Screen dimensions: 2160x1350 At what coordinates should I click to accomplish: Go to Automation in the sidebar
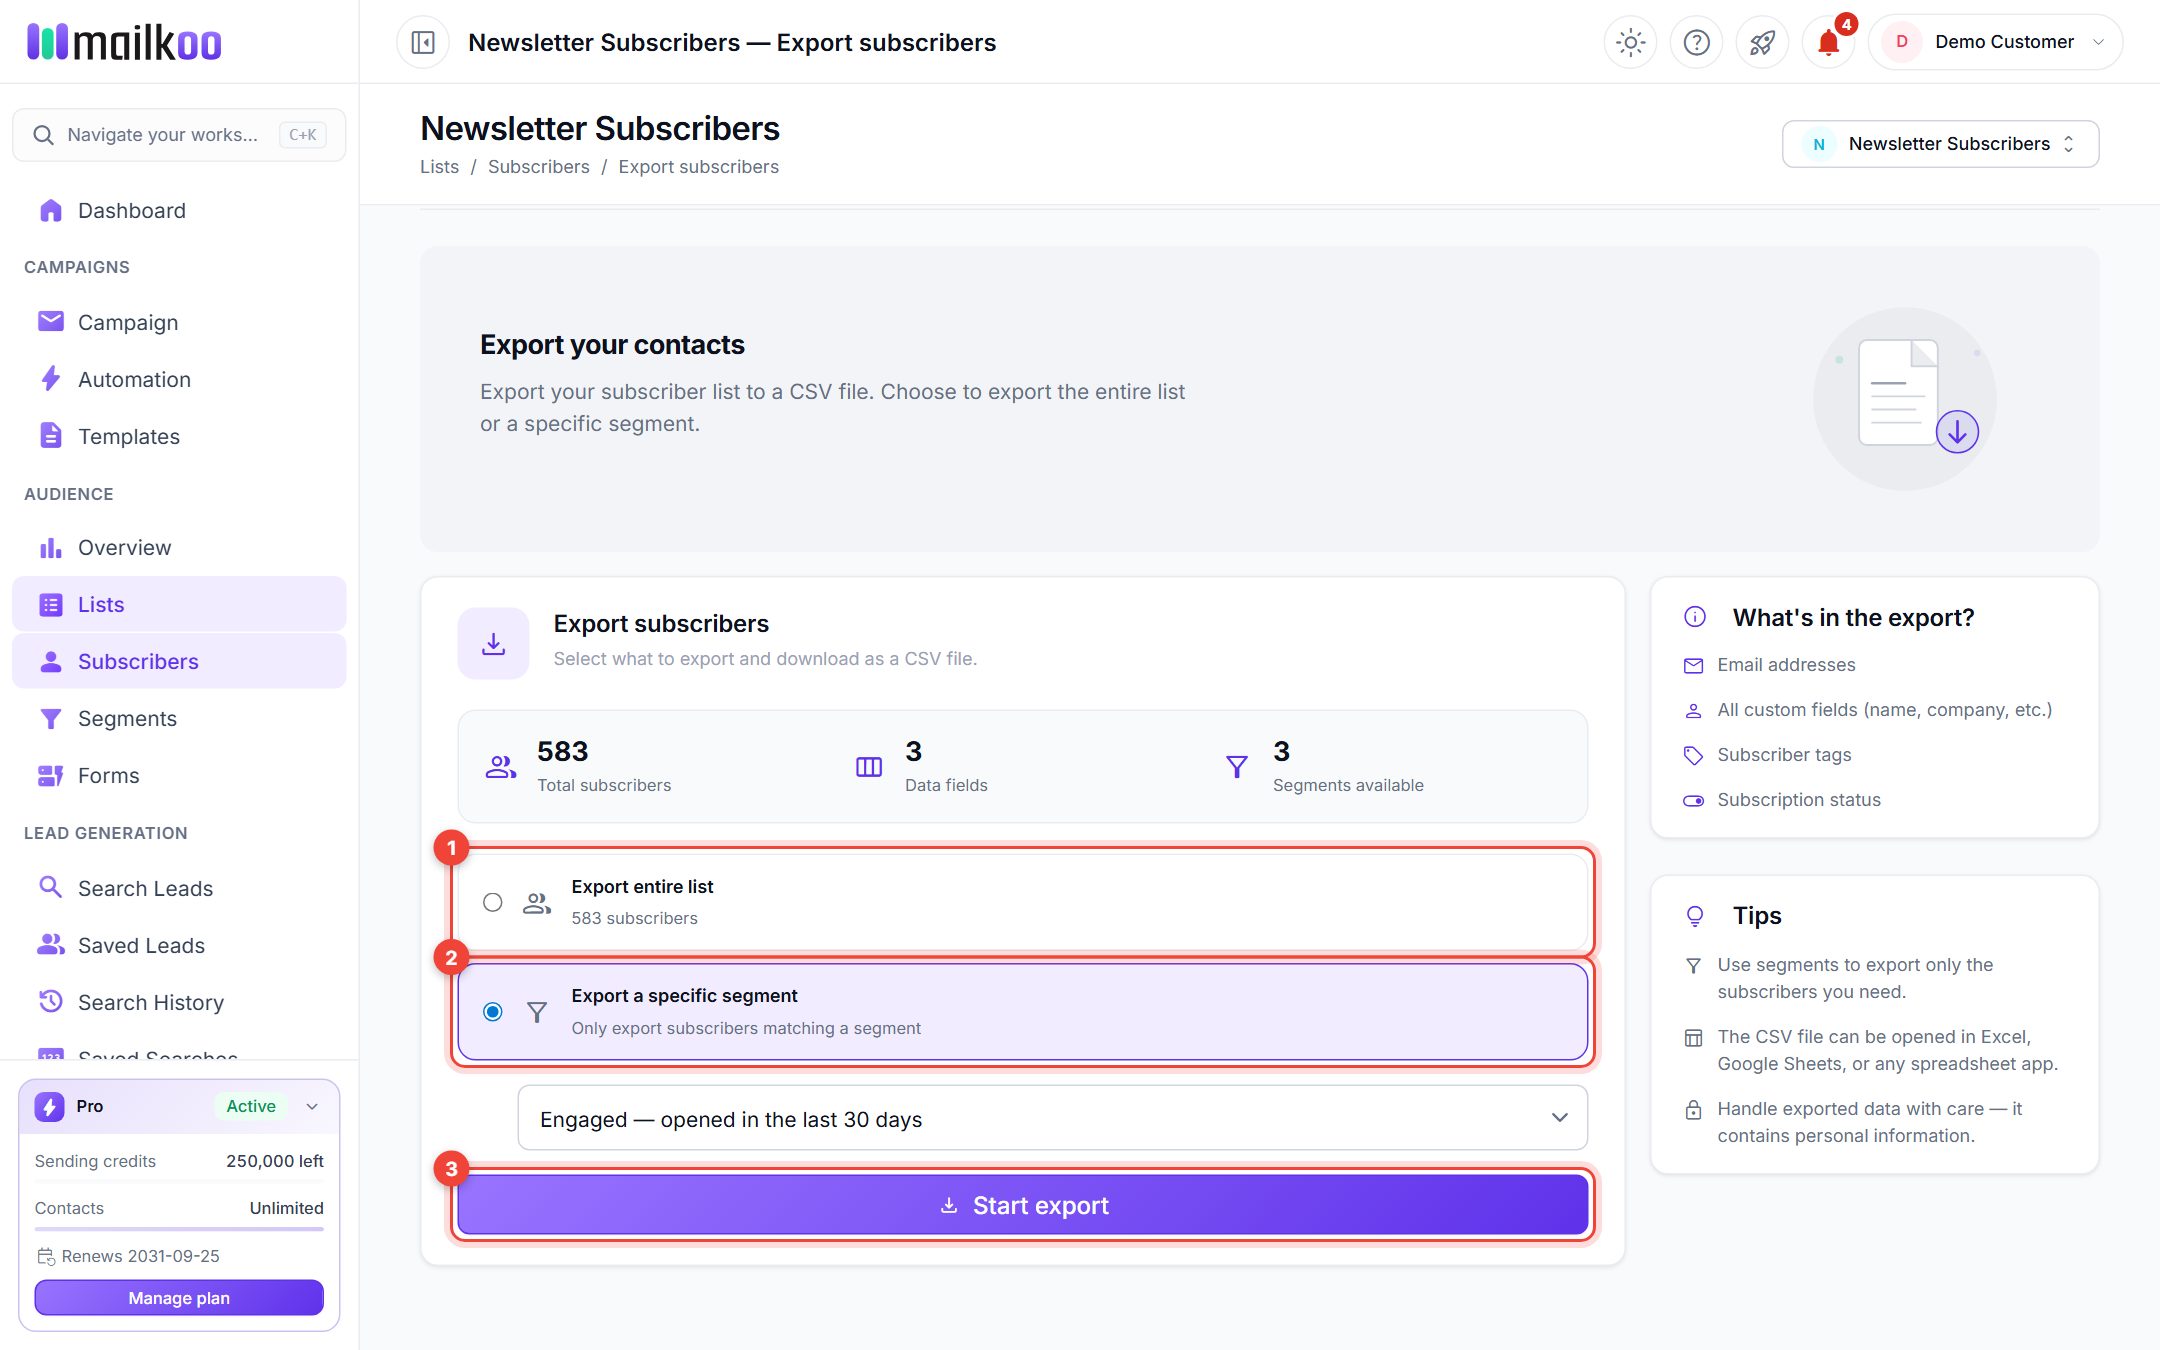coord(179,379)
